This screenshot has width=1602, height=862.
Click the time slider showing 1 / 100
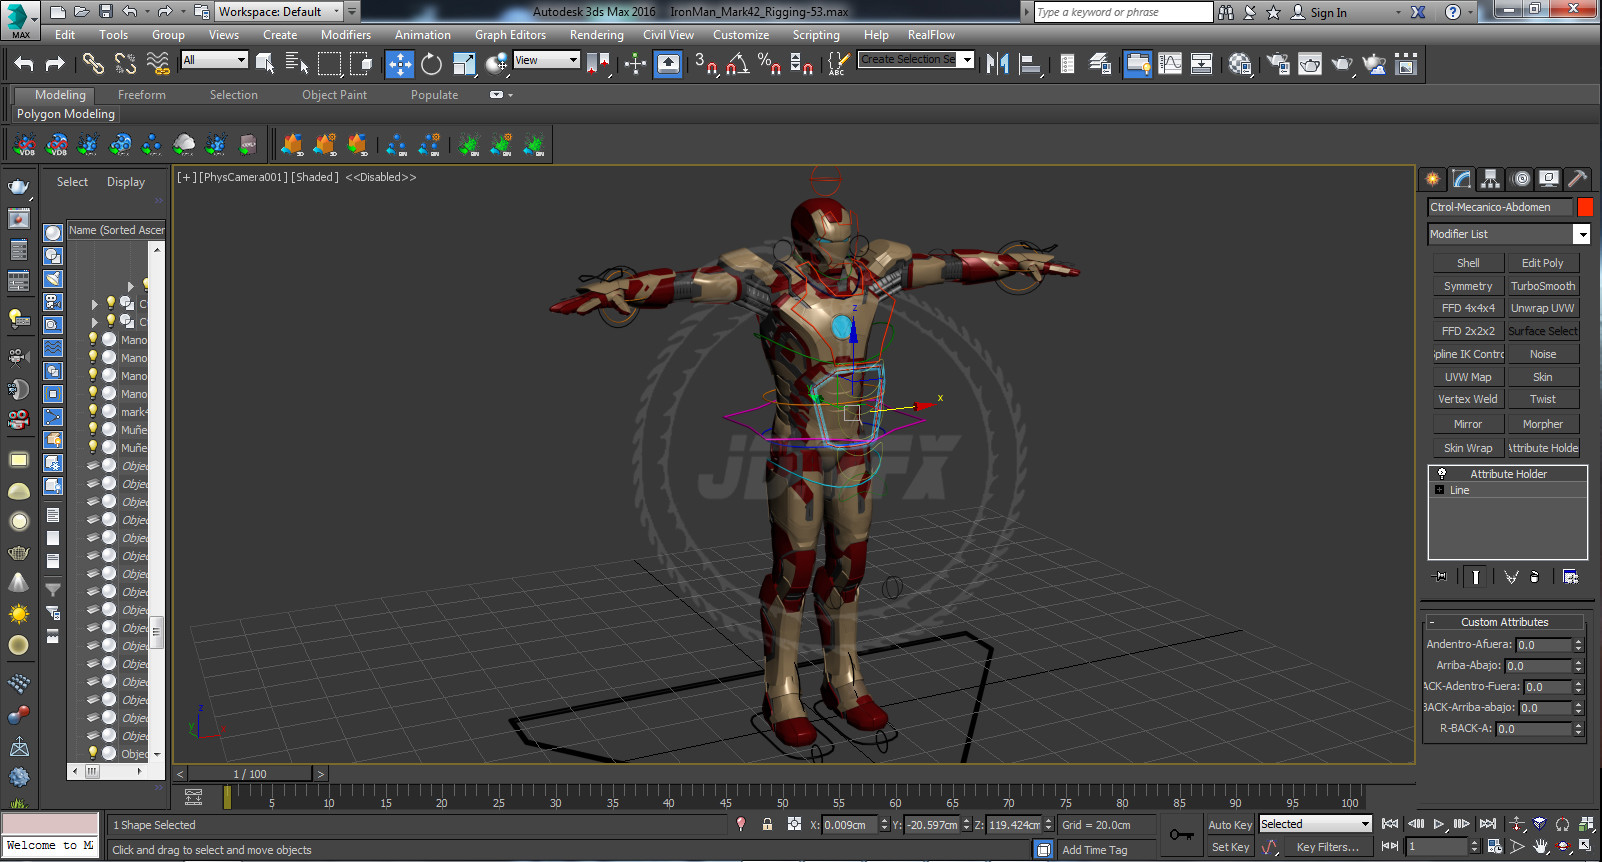pyautogui.click(x=250, y=774)
